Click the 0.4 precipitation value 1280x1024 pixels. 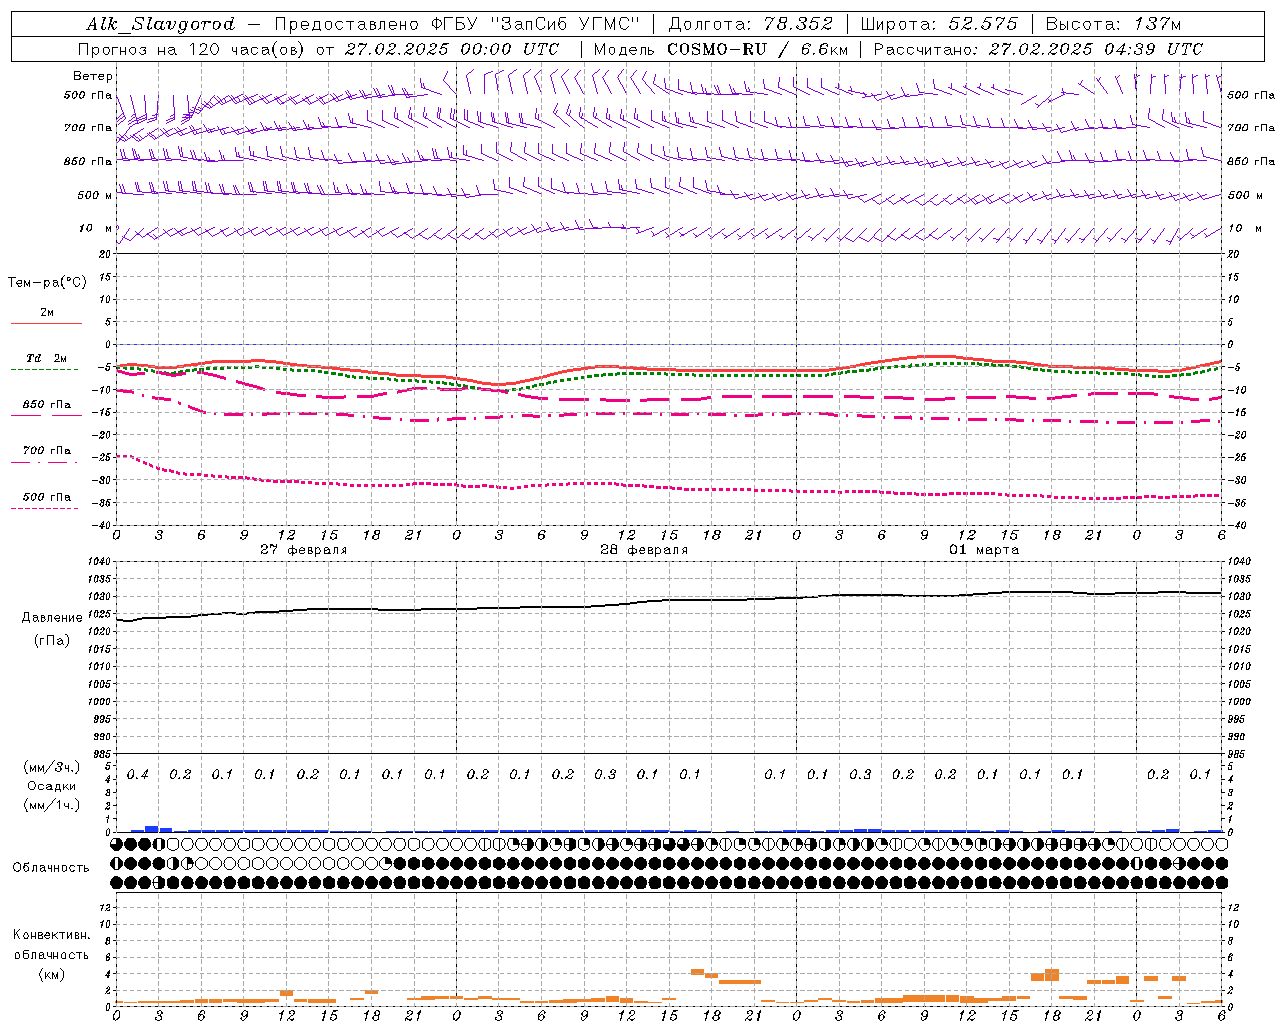pos(138,775)
